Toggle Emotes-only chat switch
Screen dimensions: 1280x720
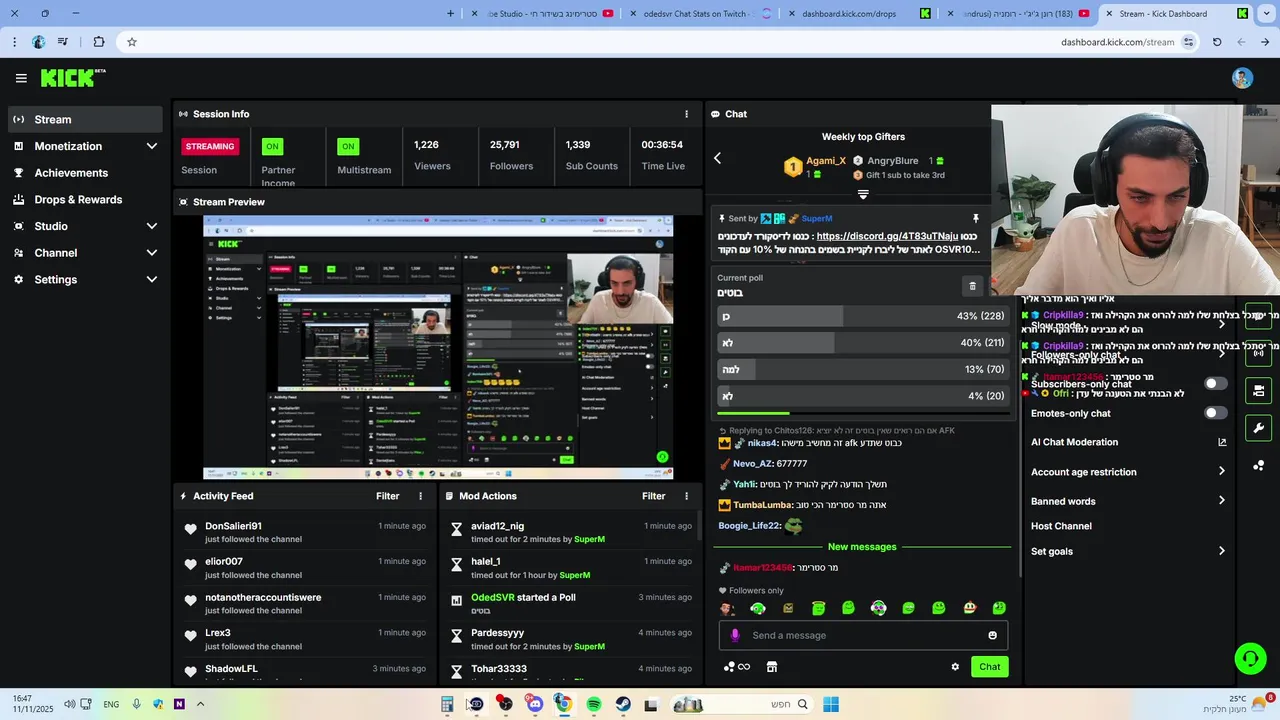point(1215,413)
